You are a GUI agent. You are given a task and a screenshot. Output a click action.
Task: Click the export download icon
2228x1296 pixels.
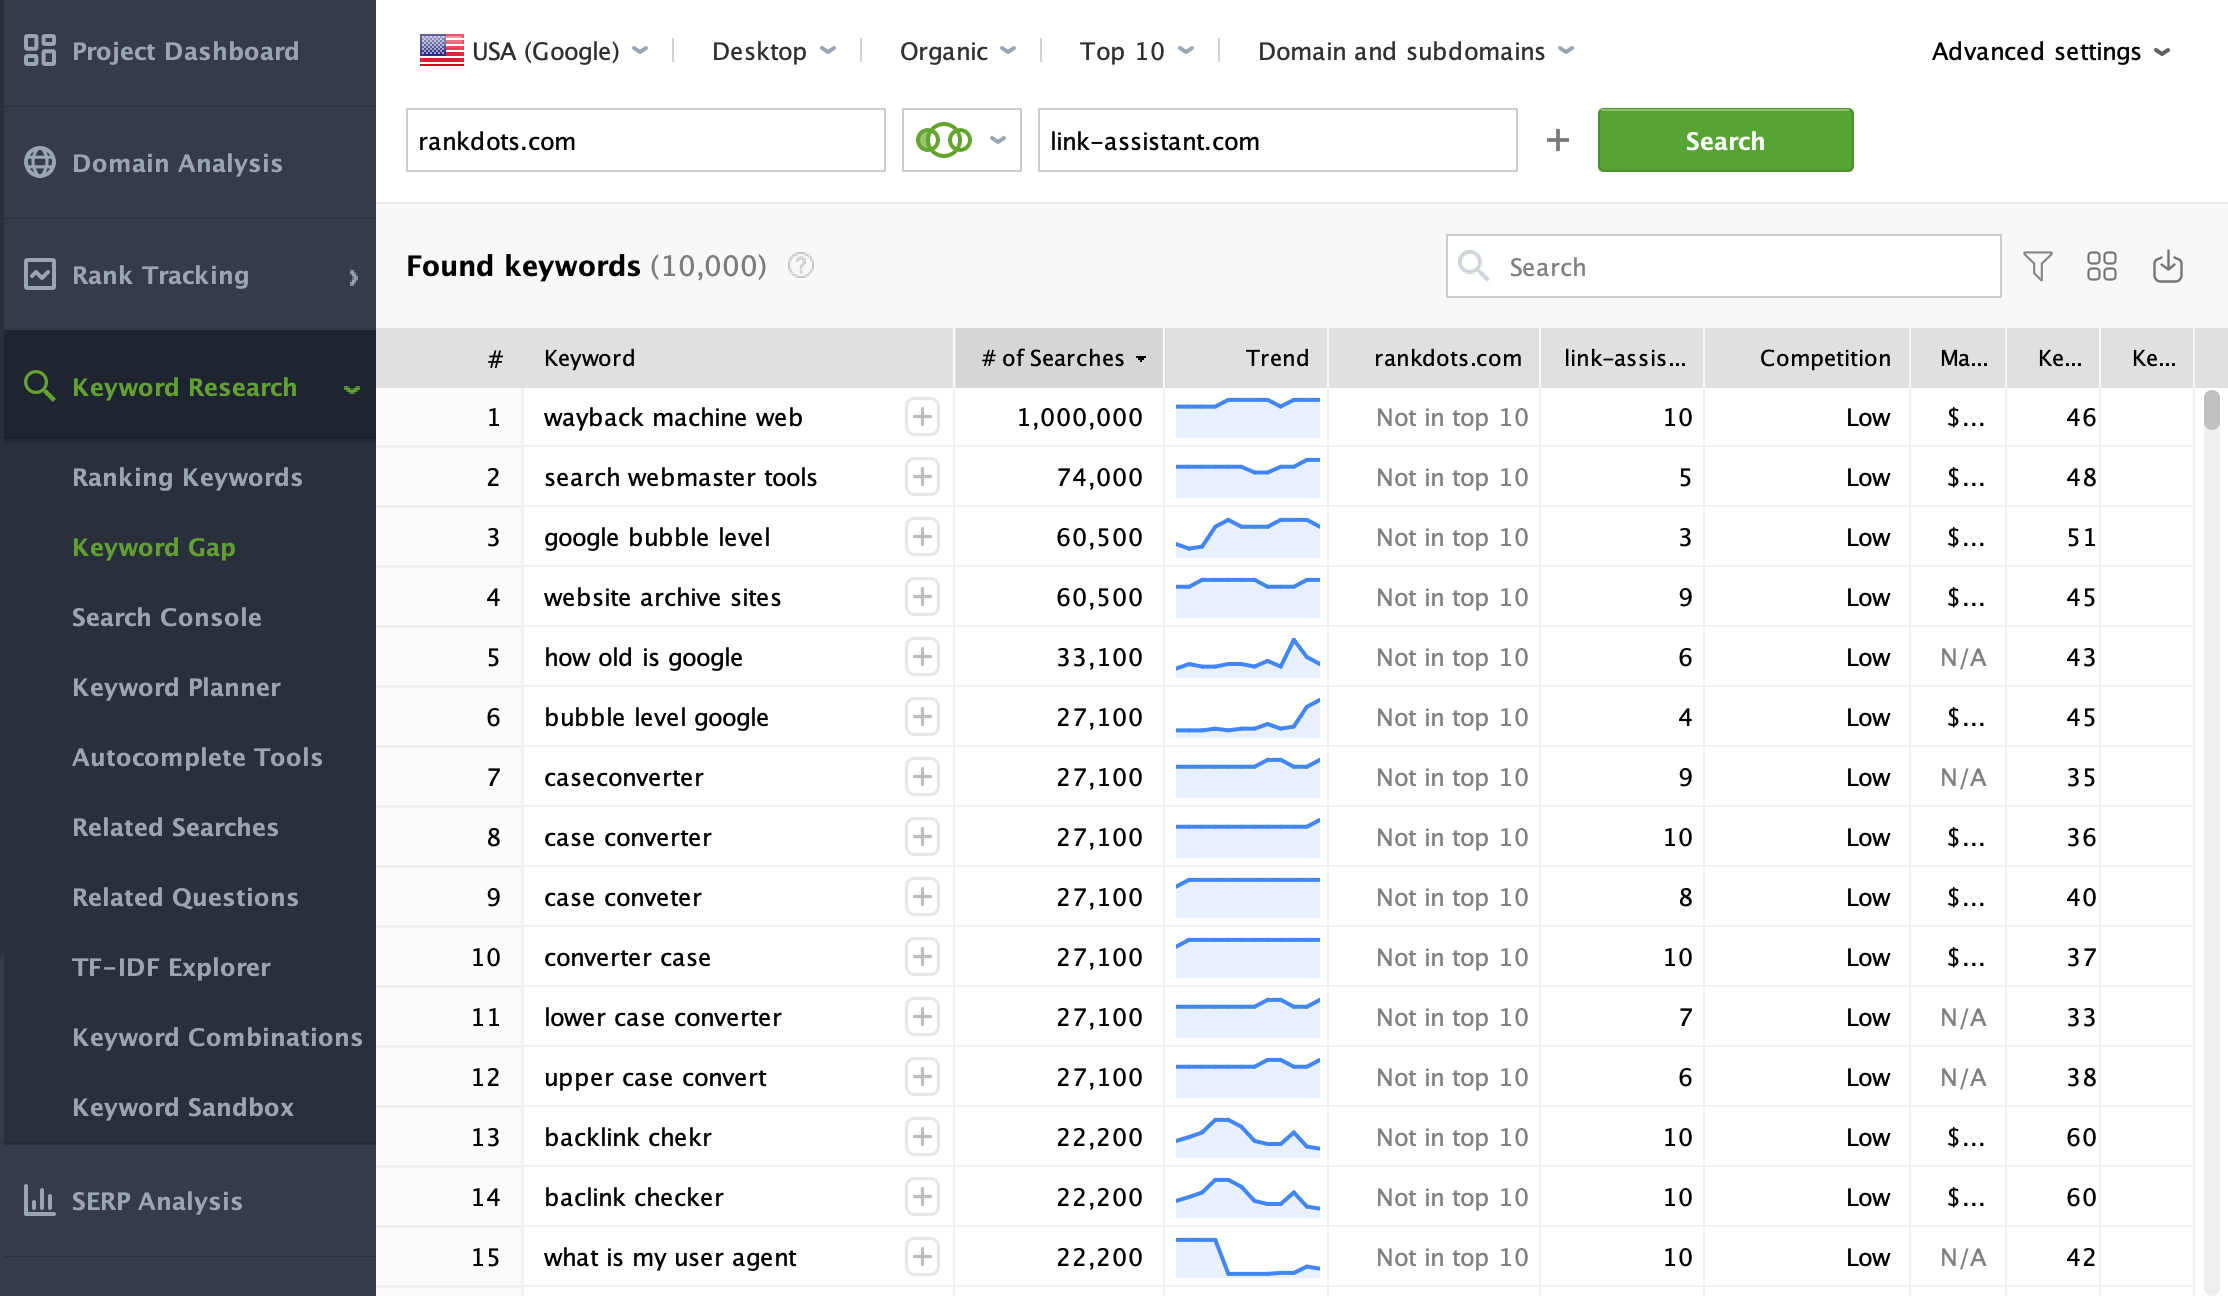tap(2167, 266)
